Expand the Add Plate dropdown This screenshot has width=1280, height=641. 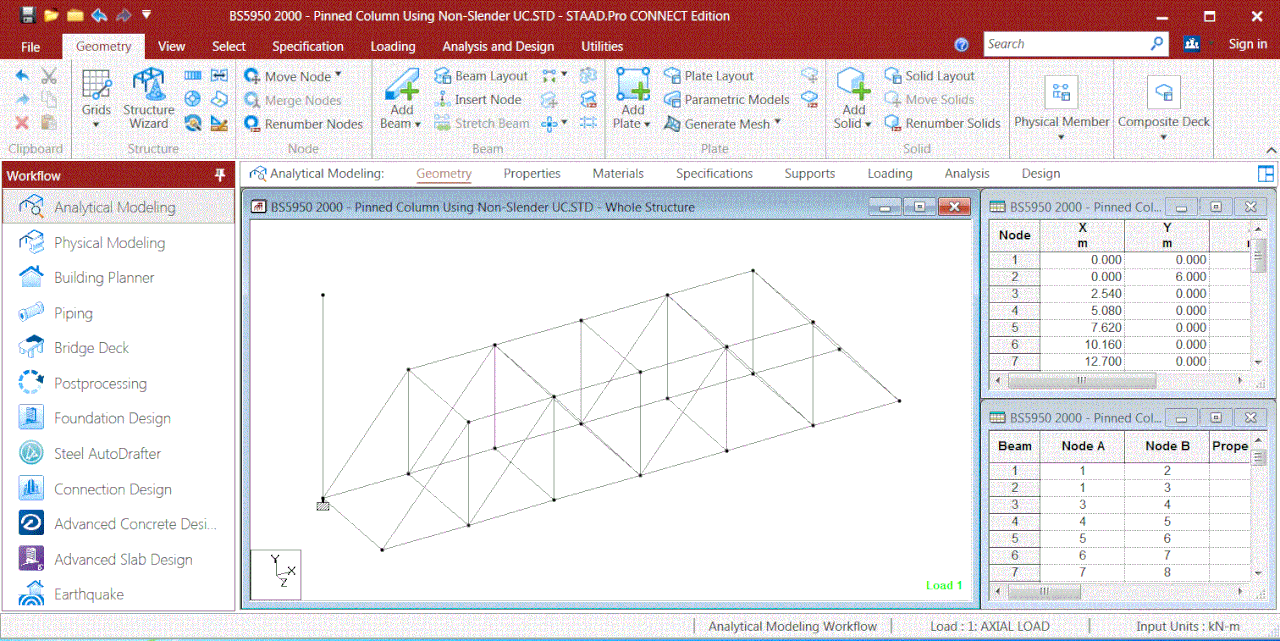click(647, 124)
